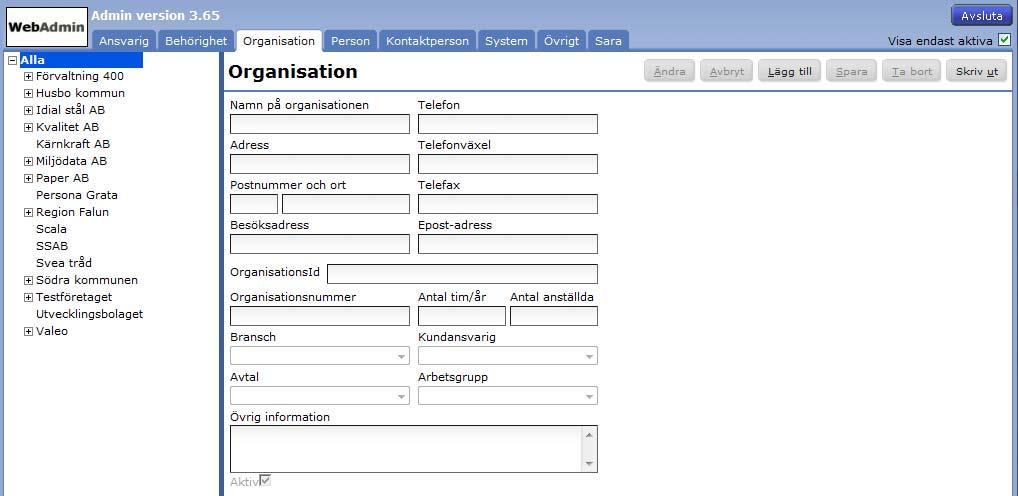Open the Kundansvarig dropdown
This screenshot has width=1018, height=496.
(x=508, y=356)
